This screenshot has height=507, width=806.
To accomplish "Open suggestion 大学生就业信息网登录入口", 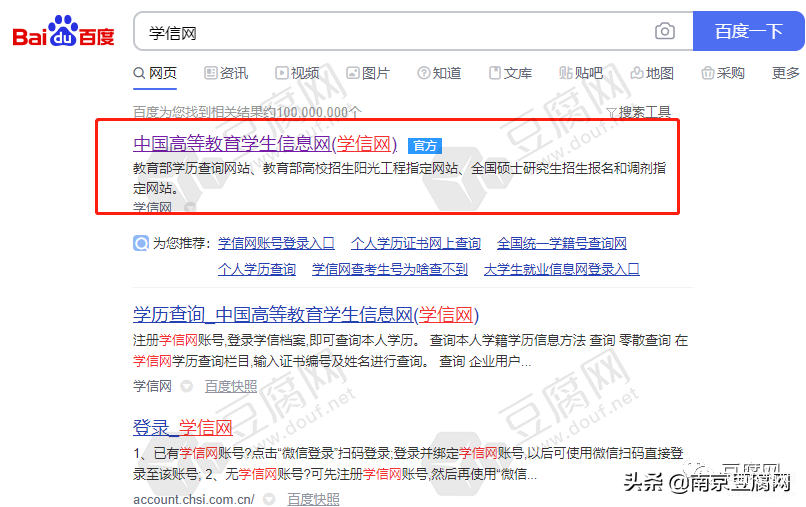I will [562, 269].
